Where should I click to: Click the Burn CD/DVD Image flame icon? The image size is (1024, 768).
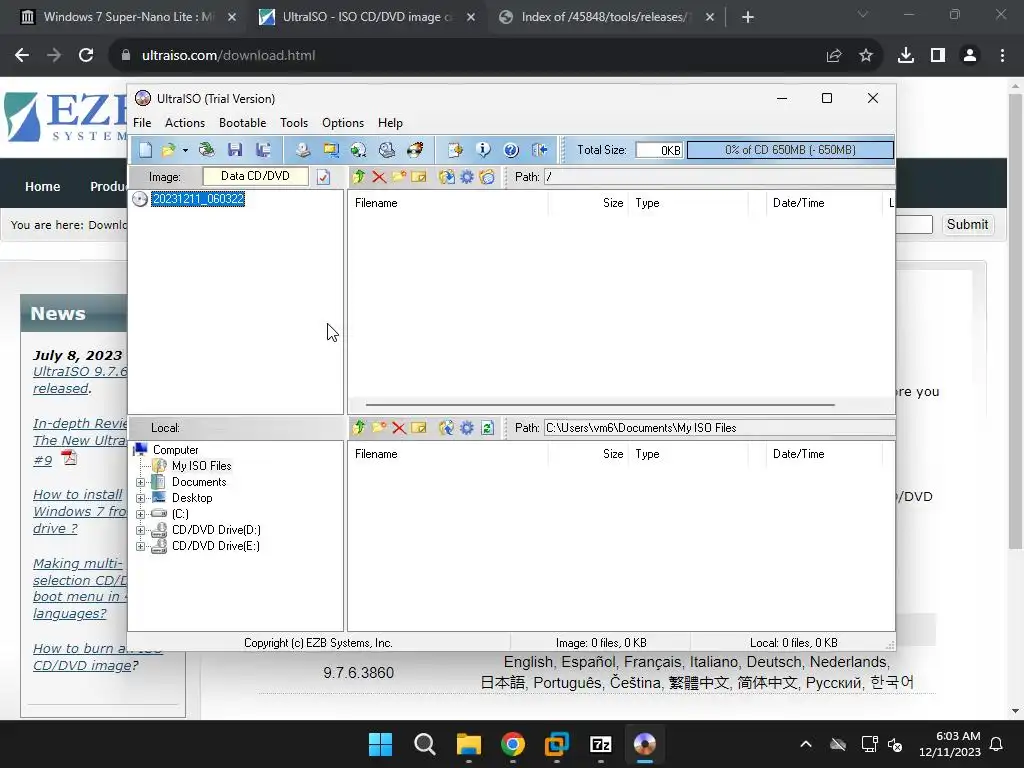coord(415,150)
